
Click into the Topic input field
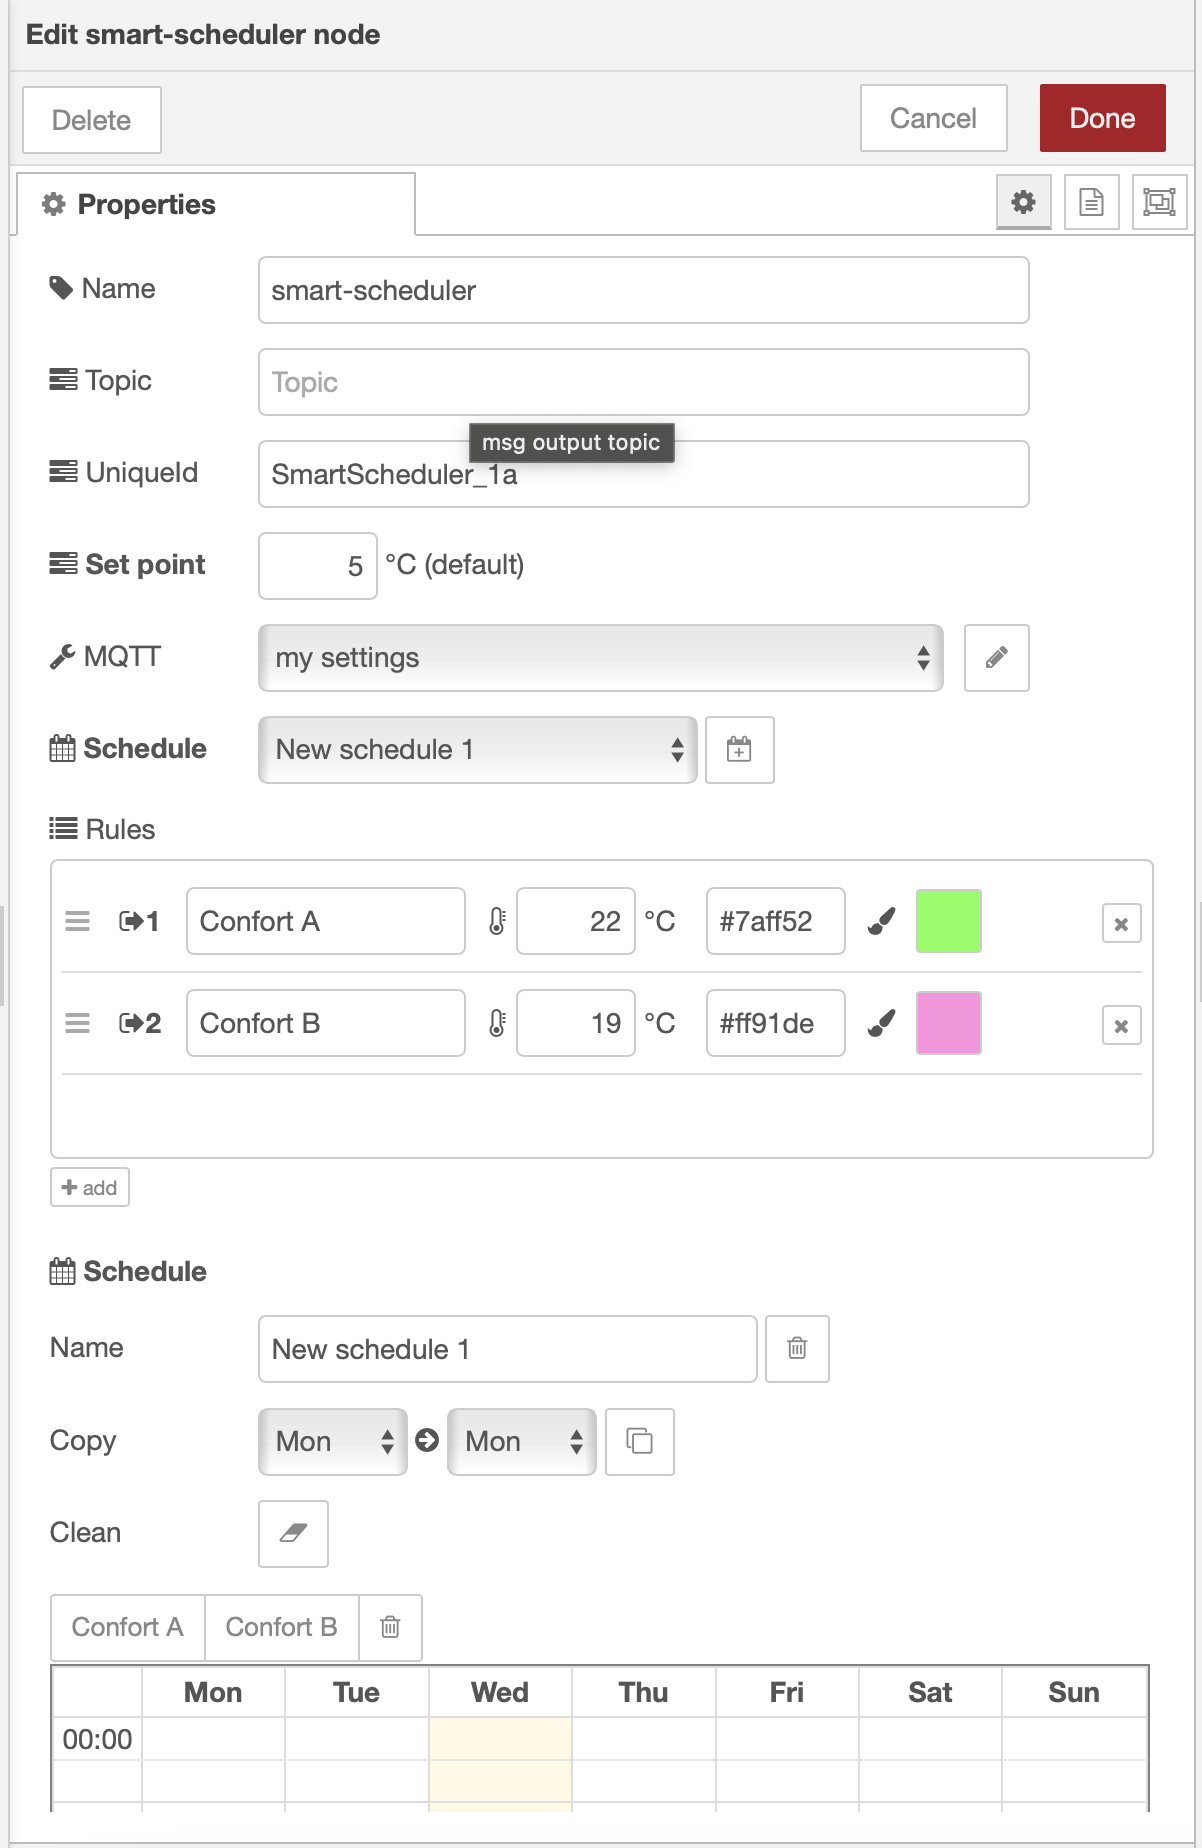point(643,382)
